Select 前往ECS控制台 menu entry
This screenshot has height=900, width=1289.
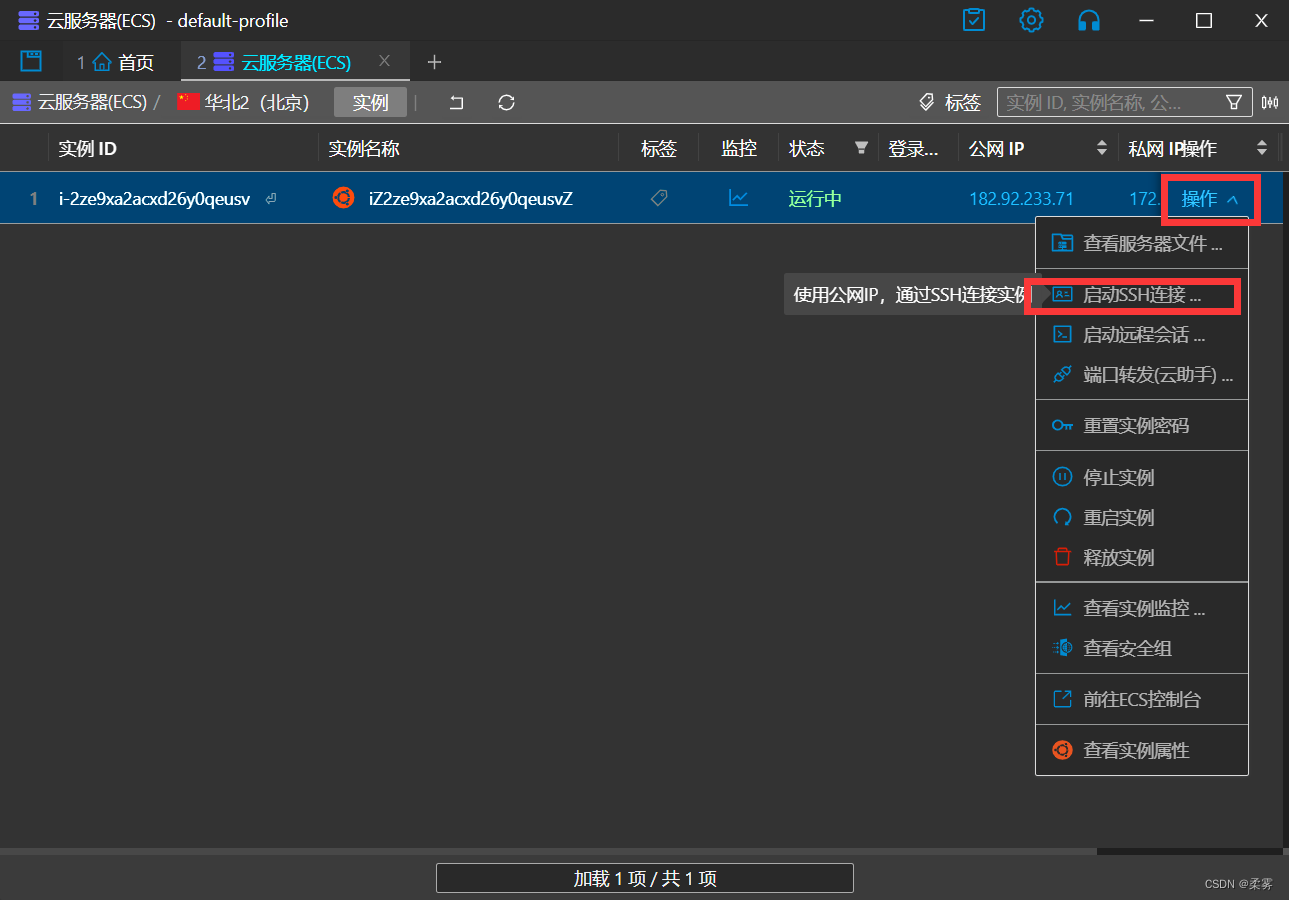click(x=1142, y=699)
